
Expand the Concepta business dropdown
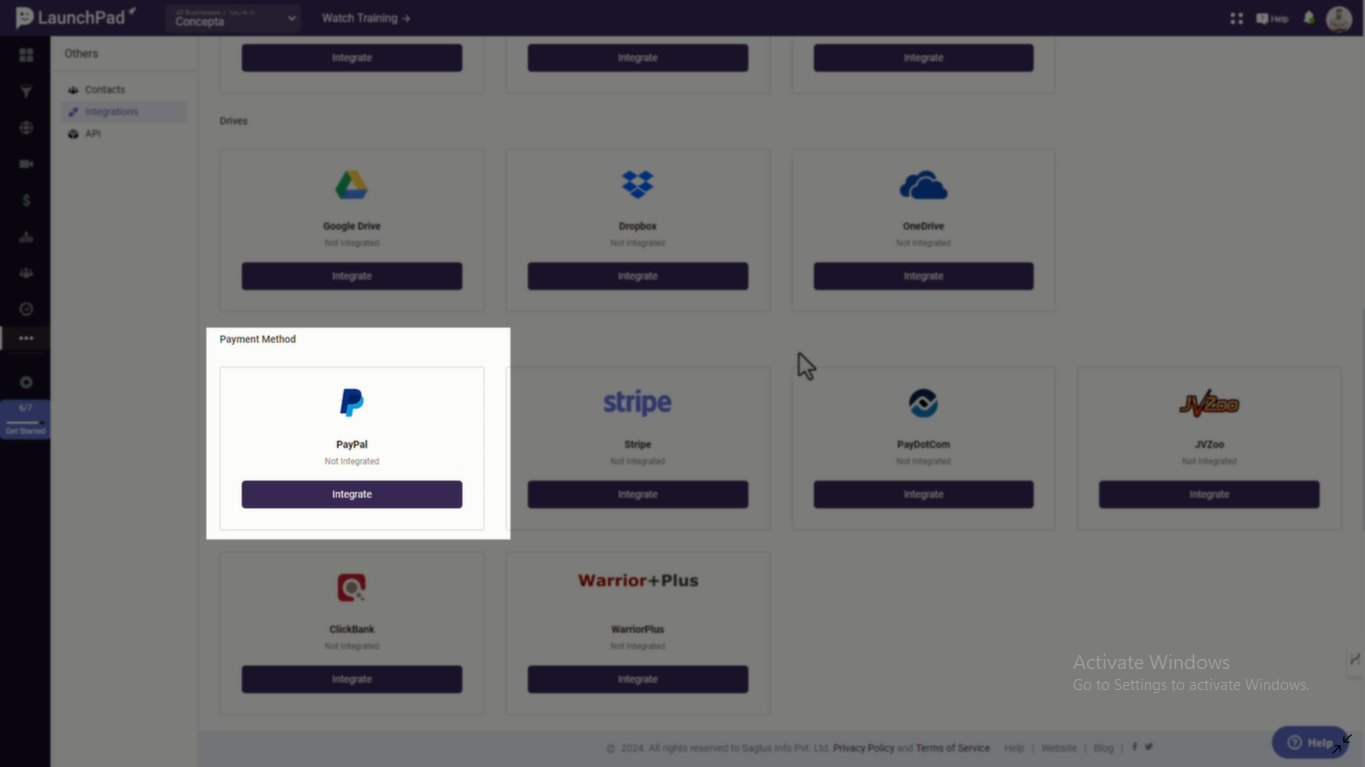click(233, 18)
